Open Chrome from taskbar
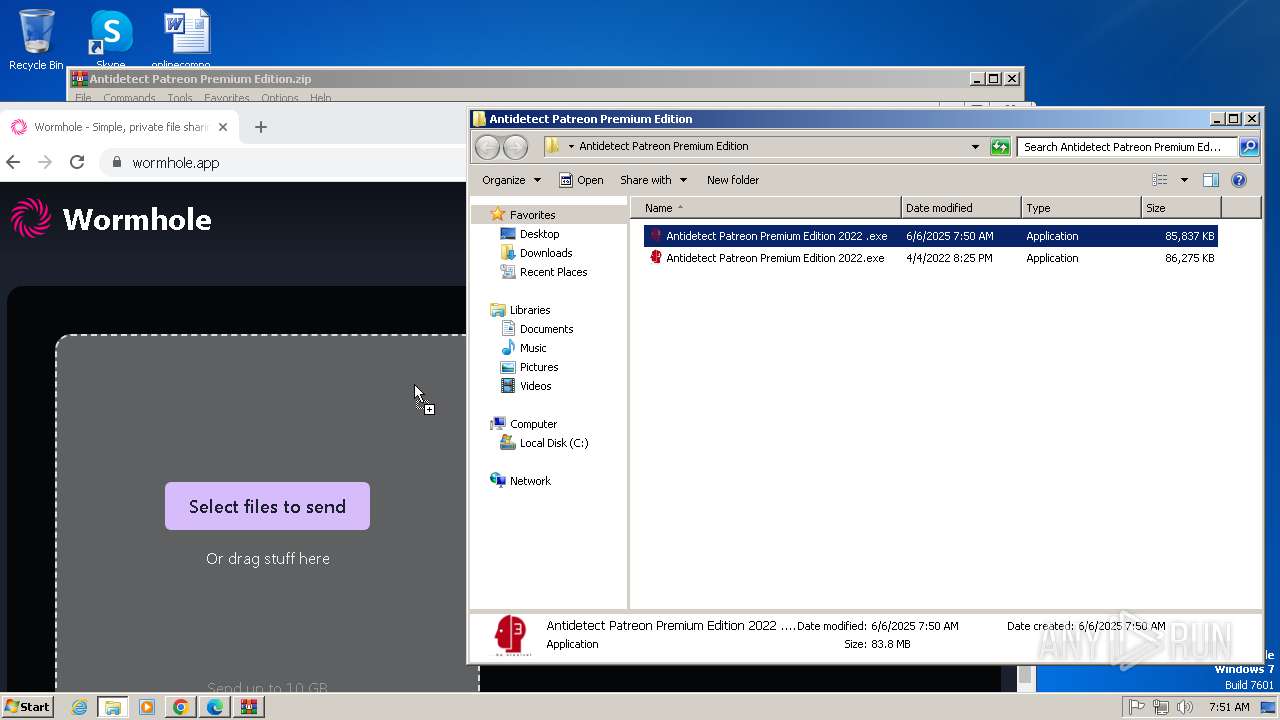Viewport: 1280px width, 720px height. click(180, 707)
